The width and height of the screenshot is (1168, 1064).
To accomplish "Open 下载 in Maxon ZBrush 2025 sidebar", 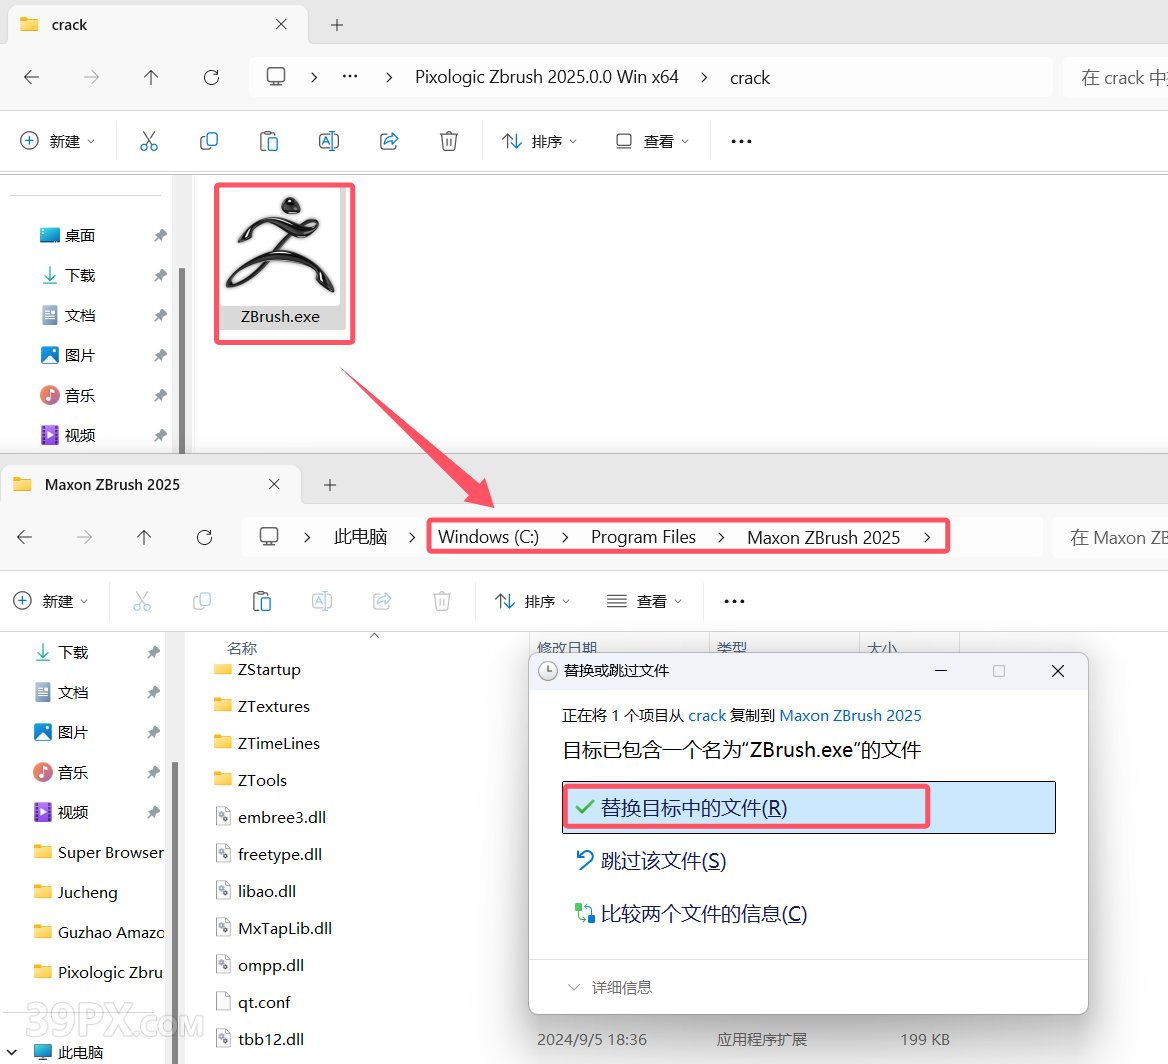I will [x=73, y=653].
